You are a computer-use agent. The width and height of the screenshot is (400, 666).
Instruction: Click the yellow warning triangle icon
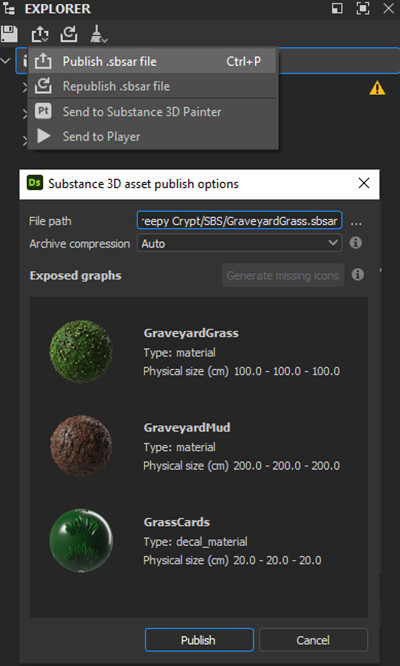pyautogui.click(x=377, y=88)
